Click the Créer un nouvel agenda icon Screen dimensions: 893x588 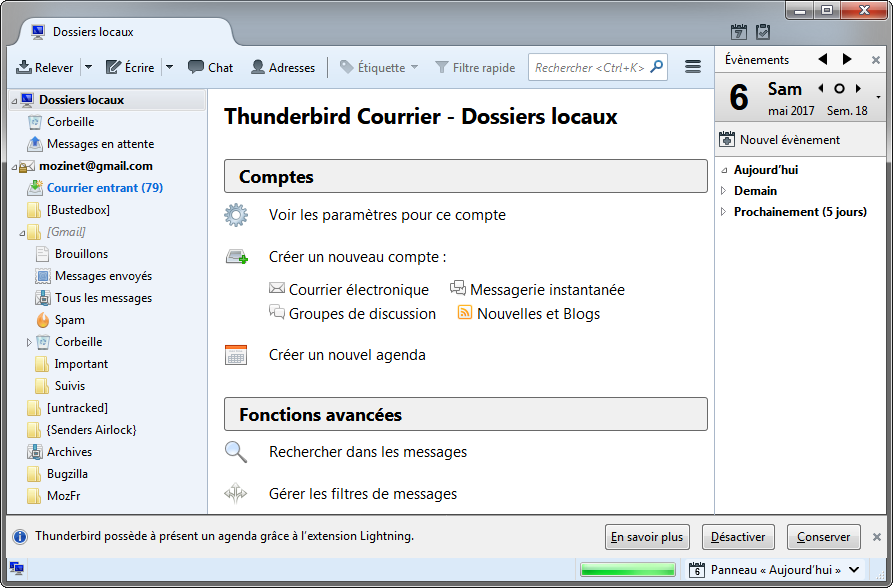[236, 355]
